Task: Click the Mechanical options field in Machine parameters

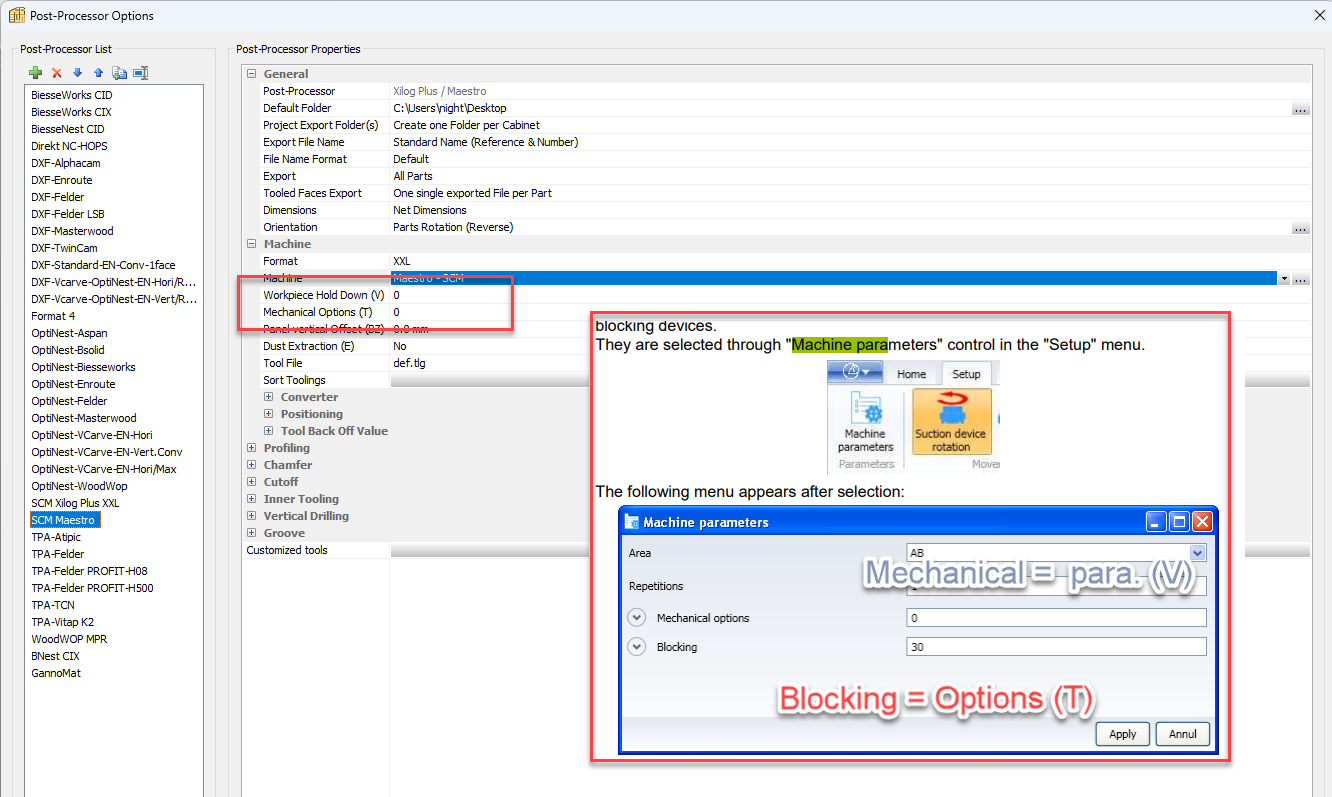Action: [1056, 618]
